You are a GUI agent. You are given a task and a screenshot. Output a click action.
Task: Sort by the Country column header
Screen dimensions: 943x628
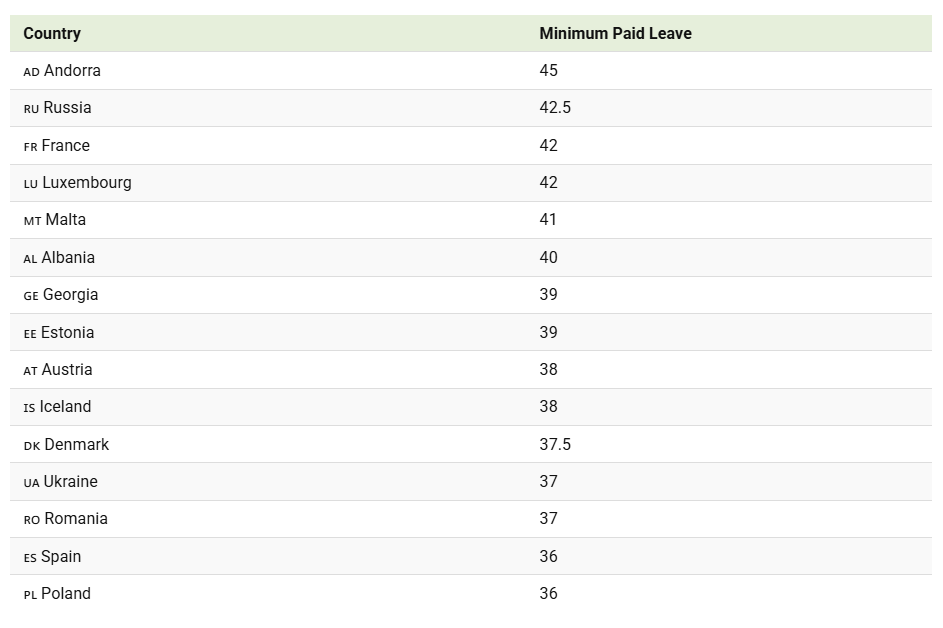52,33
